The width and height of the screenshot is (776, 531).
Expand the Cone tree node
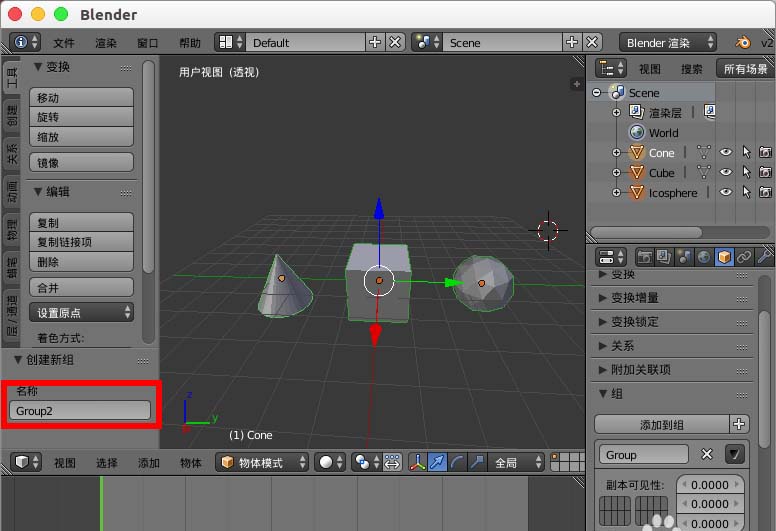[617, 152]
